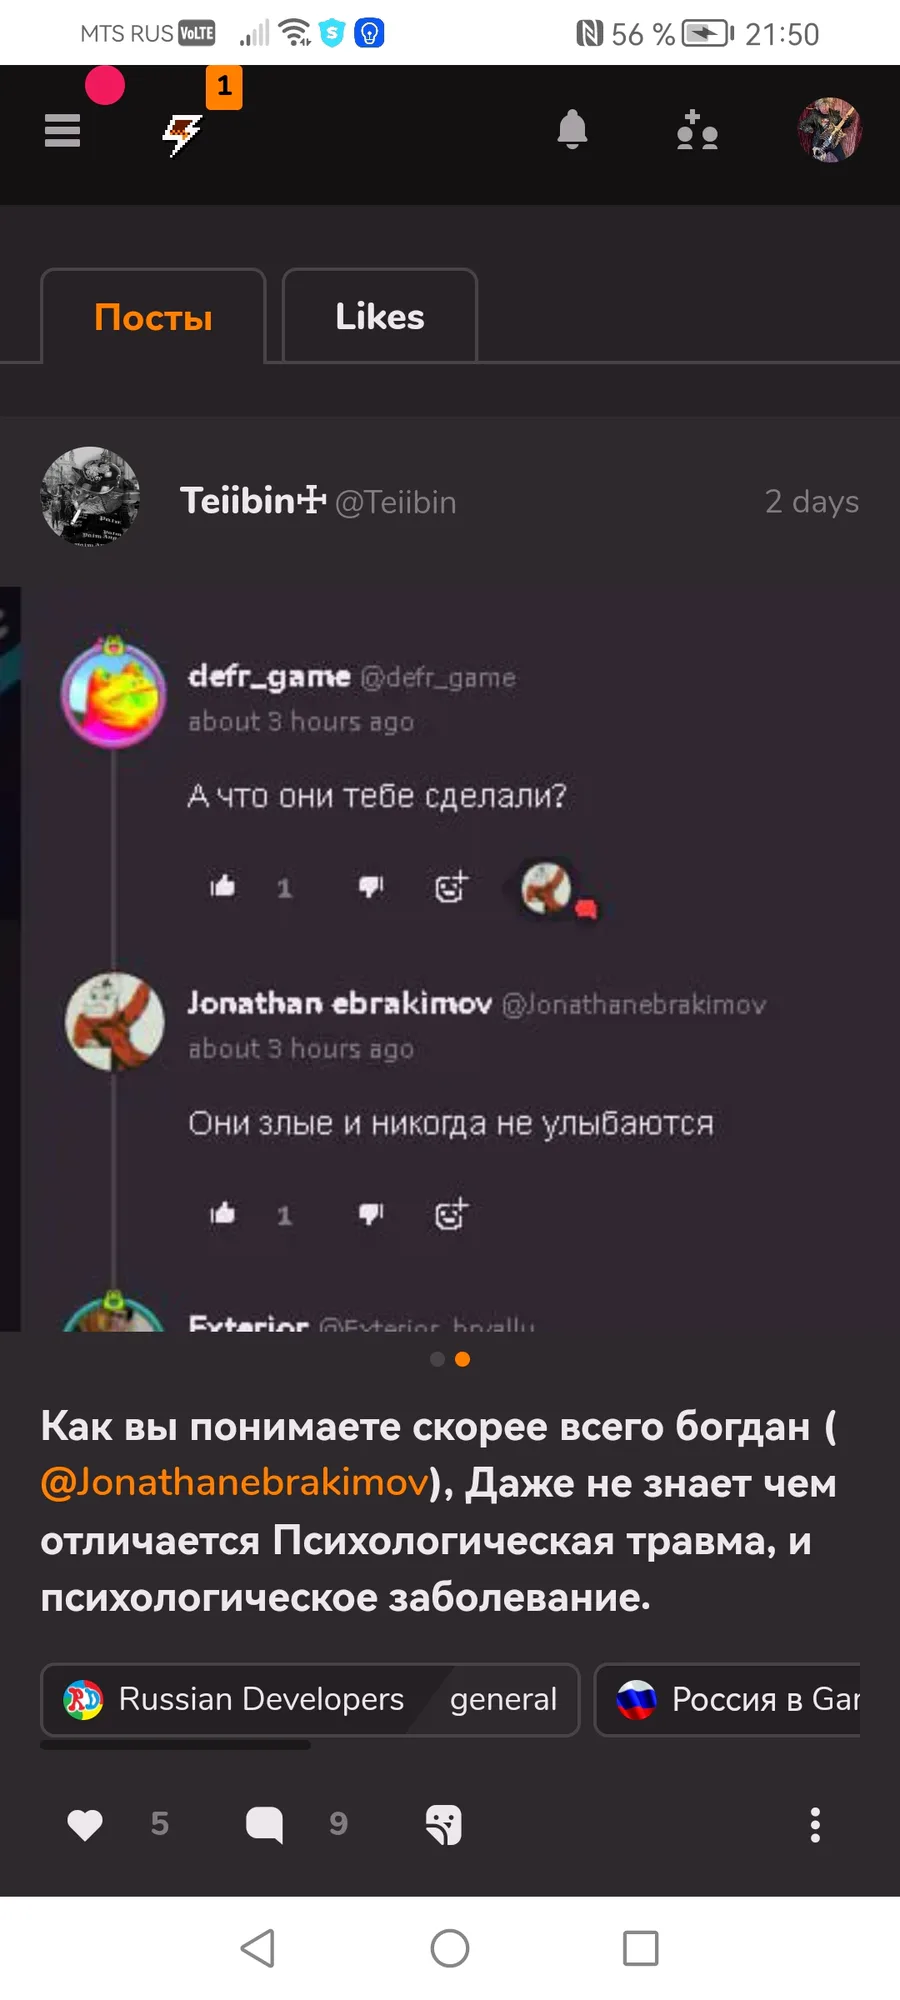The image size is (900, 2000).
Task: Open the hamburger menu
Action: point(62,130)
